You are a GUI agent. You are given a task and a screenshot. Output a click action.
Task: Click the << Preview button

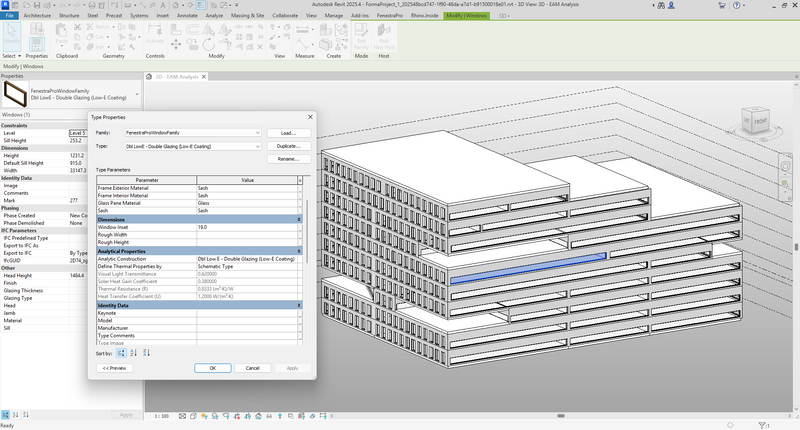click(x=114, y=368)
